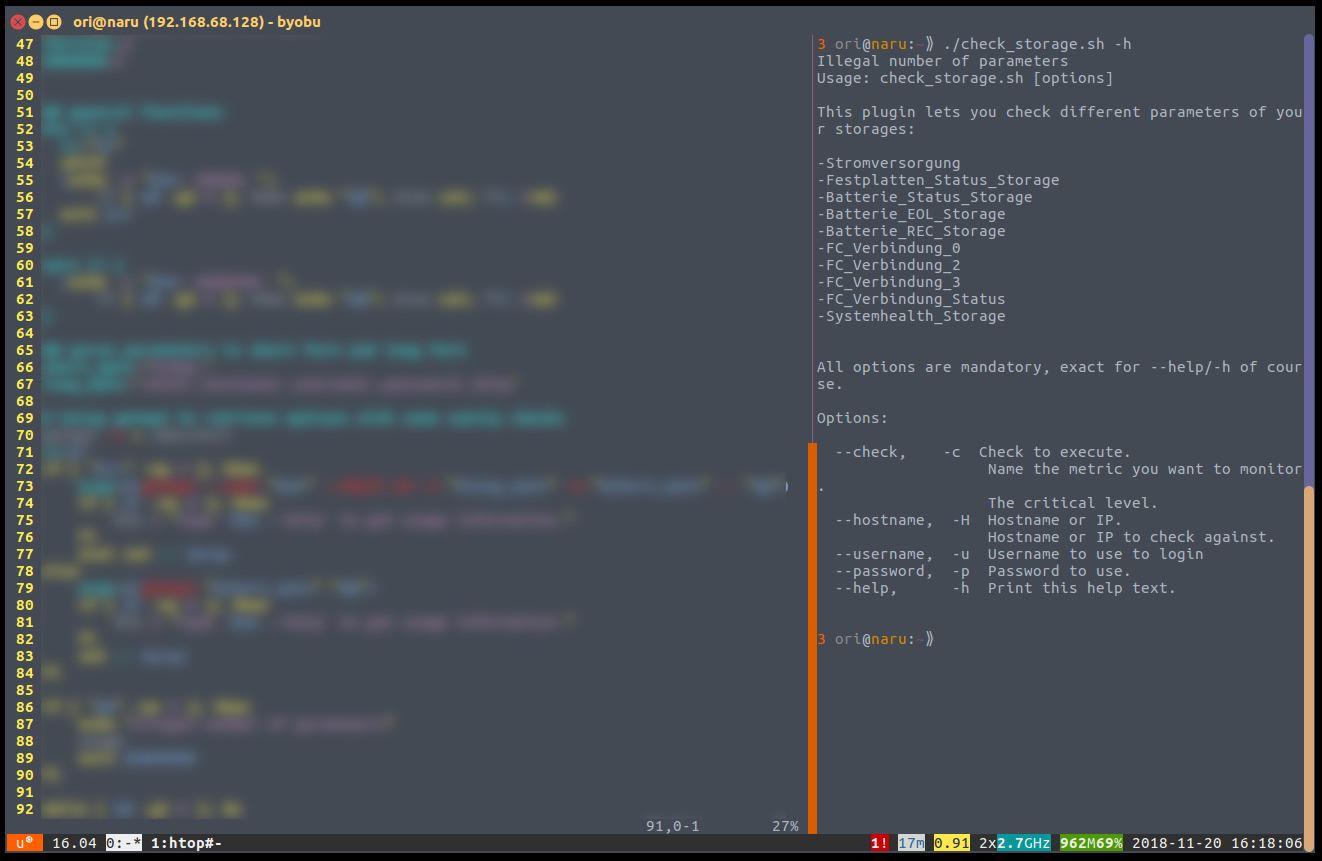
Task: Click line number 71 in the editor
Action: (24, 452)
